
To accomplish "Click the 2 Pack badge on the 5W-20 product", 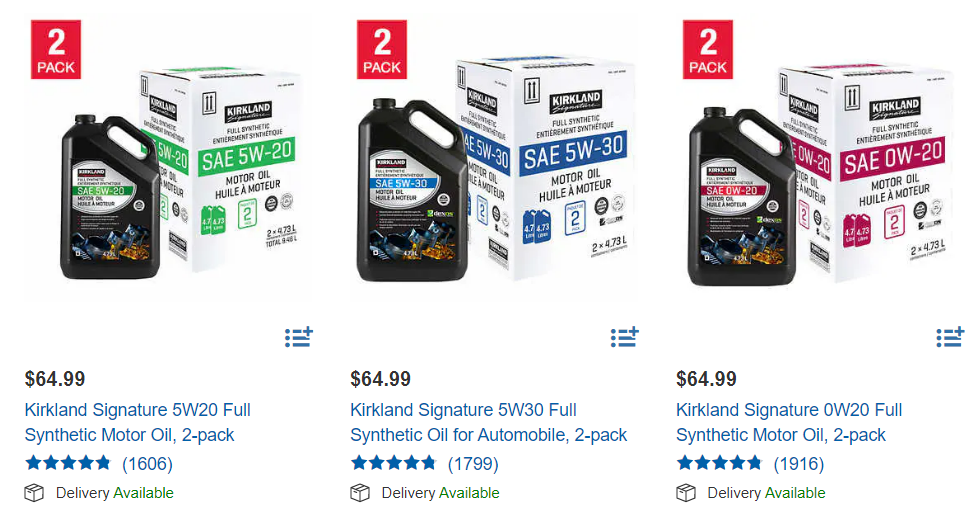I will [56, 50].
